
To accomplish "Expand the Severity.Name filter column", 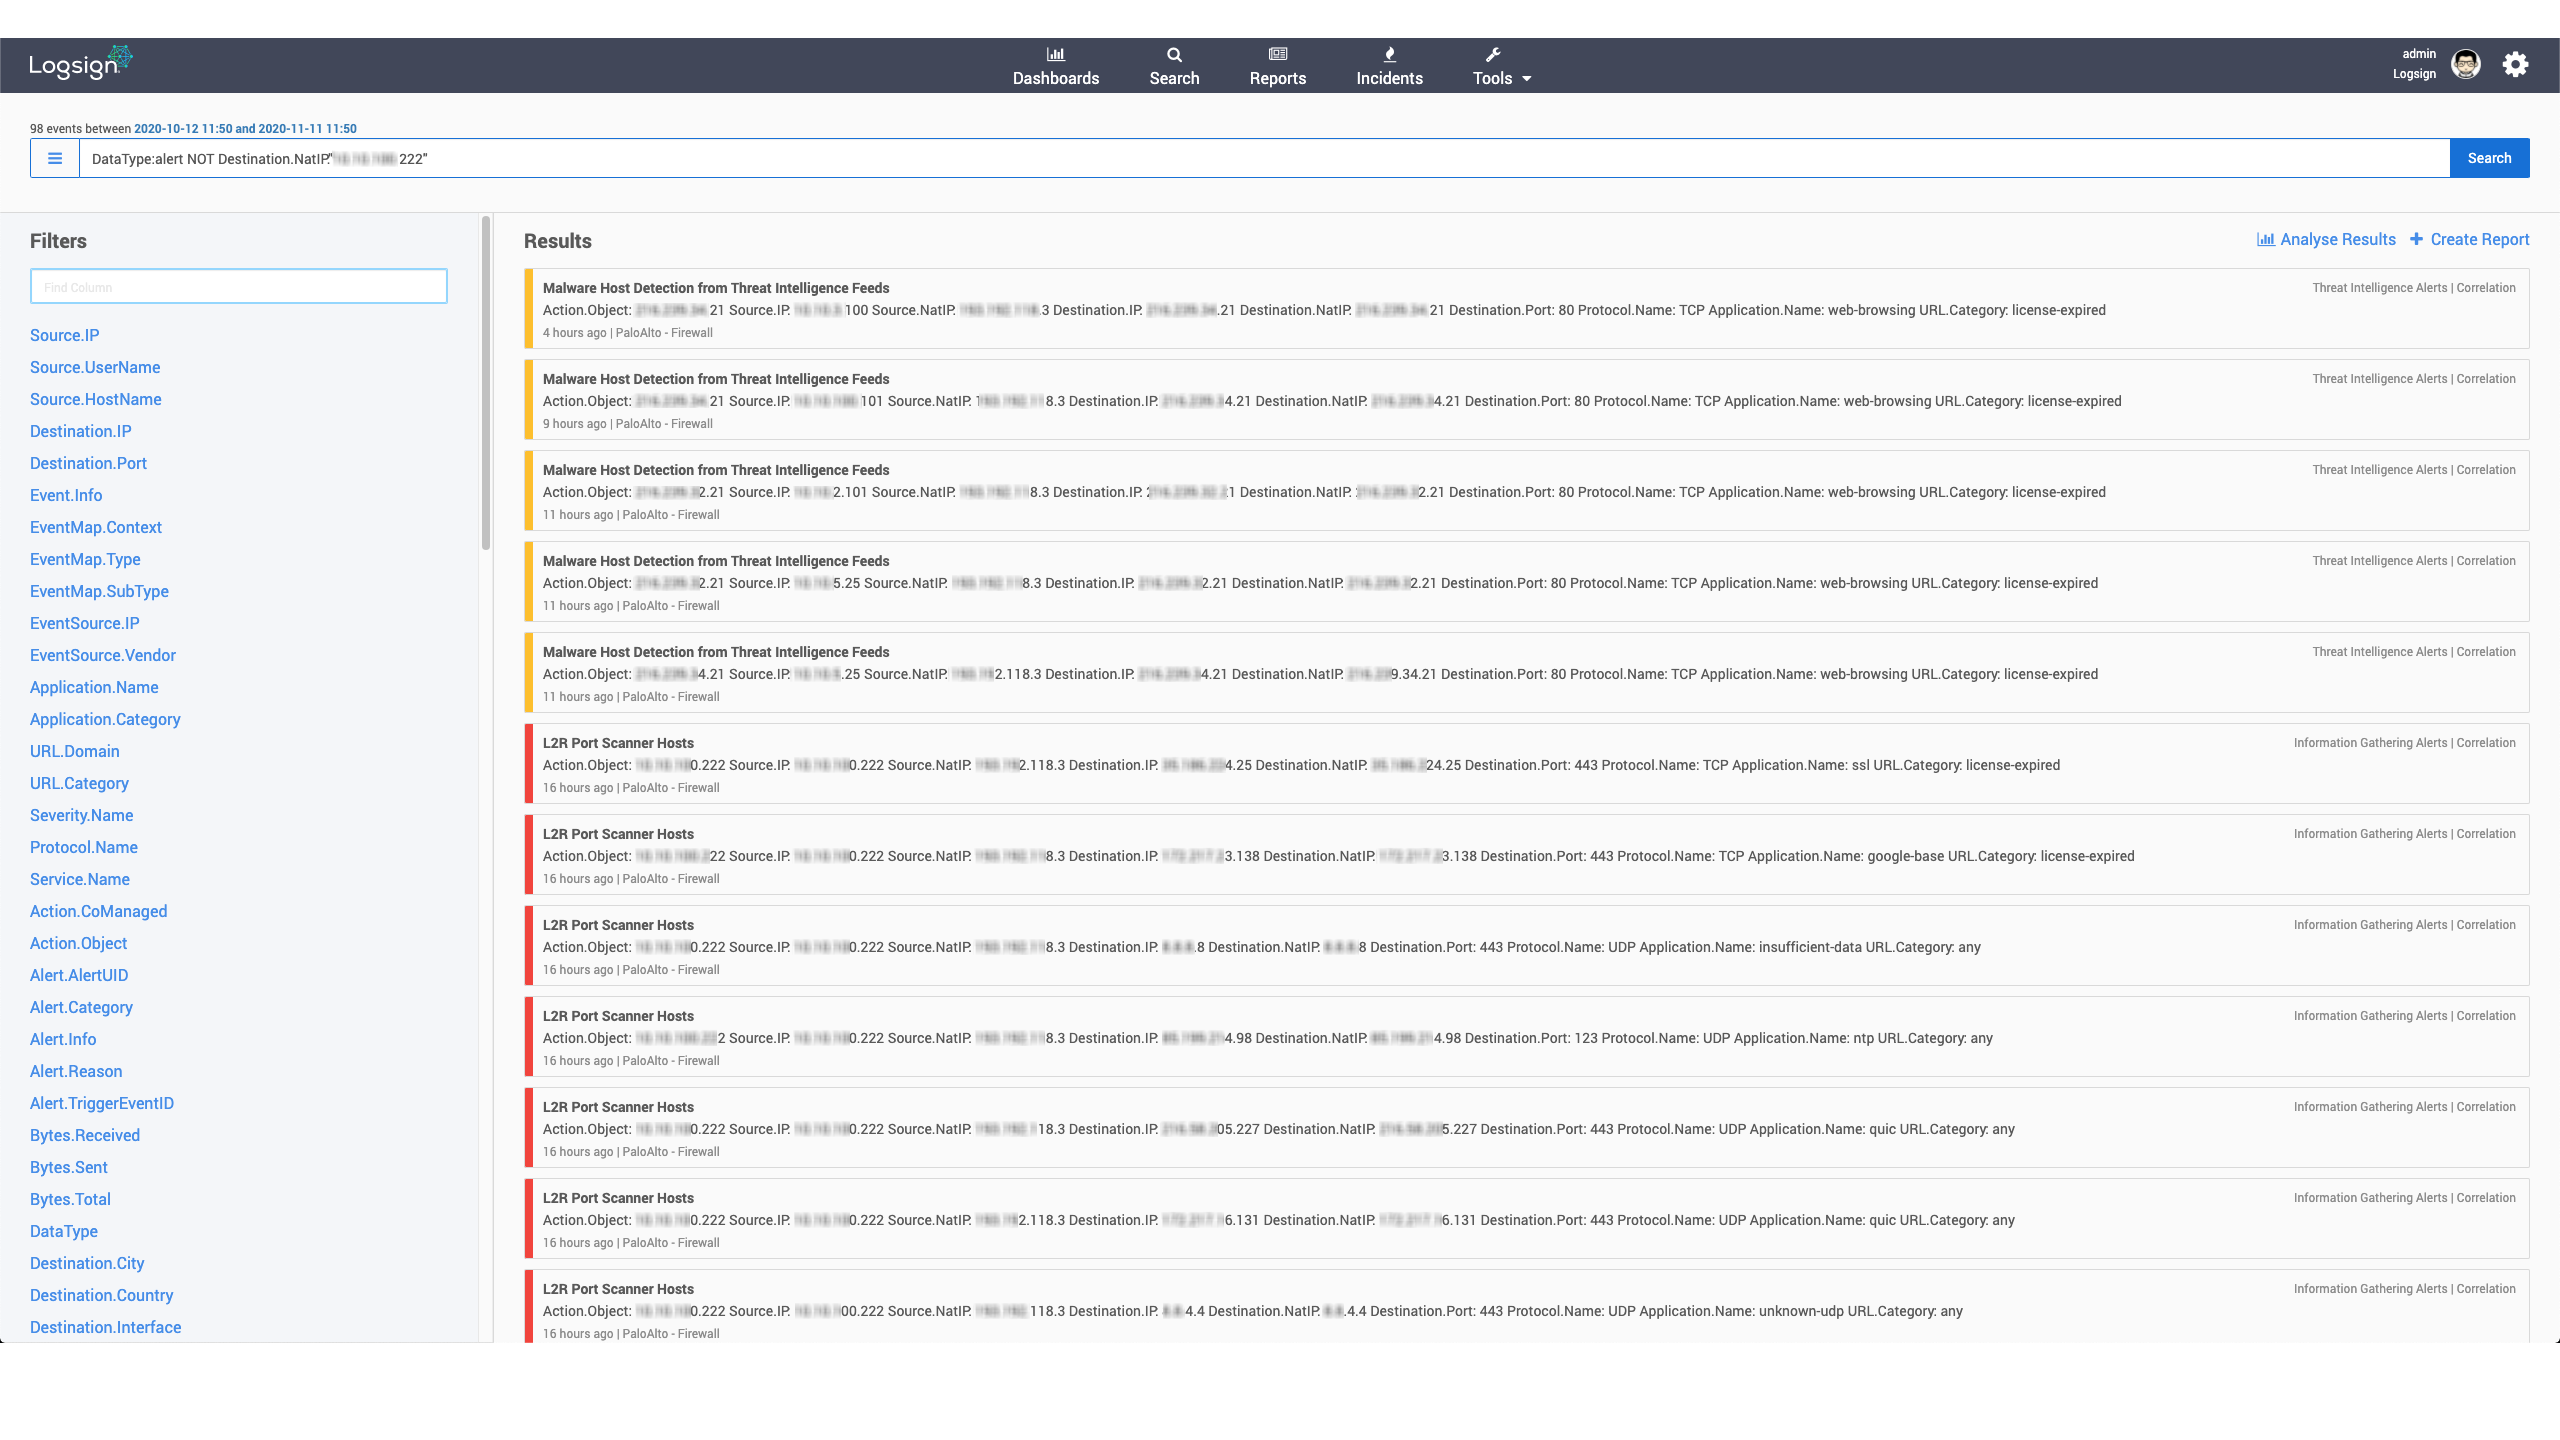I will tap(81, 815).
